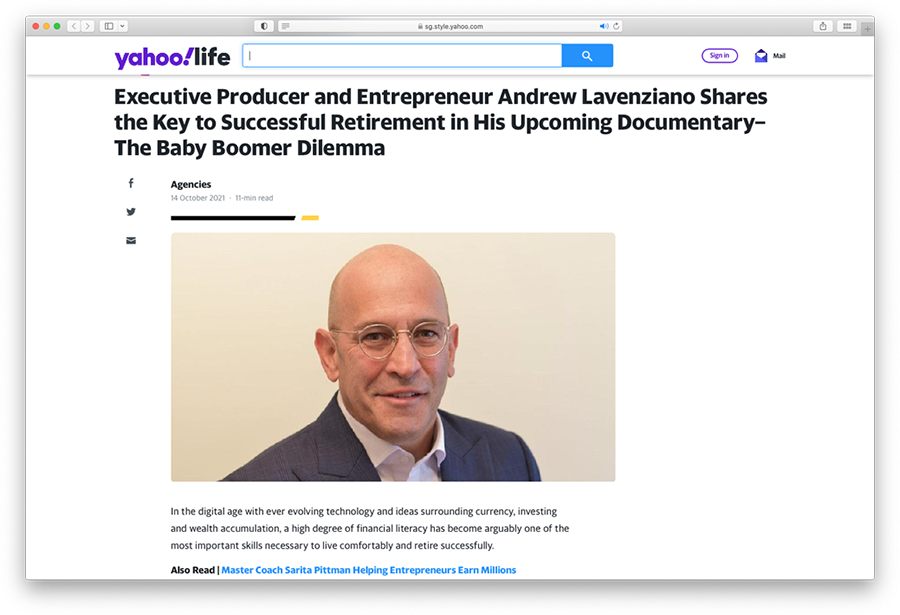900x615 pixels.
Task: Click the Yahoo Life logo
Action: click(x=172, y=57)
